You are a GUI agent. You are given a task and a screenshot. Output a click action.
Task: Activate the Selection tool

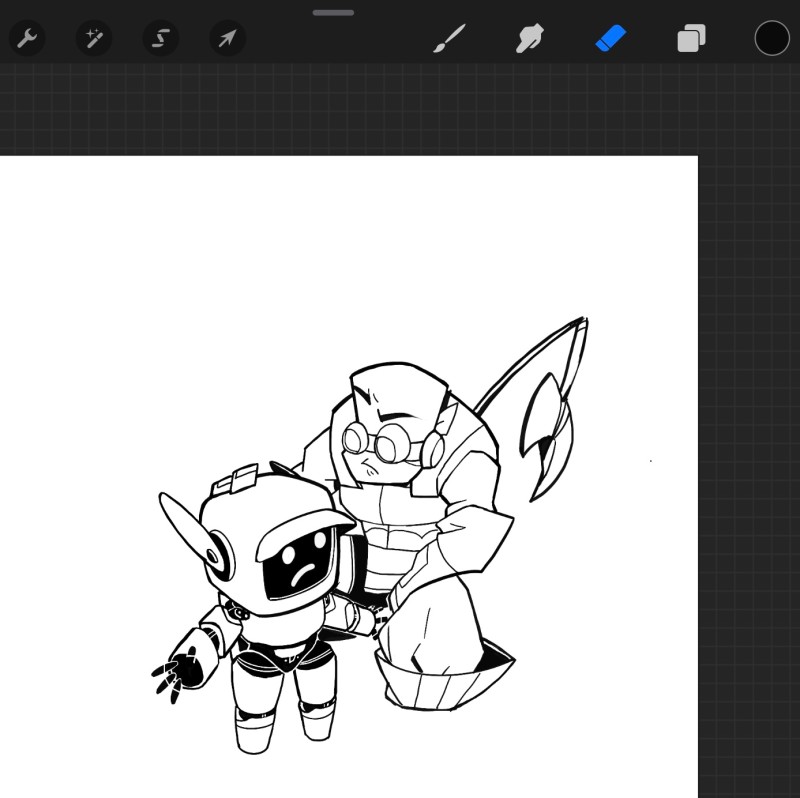[x=161, y=38]
